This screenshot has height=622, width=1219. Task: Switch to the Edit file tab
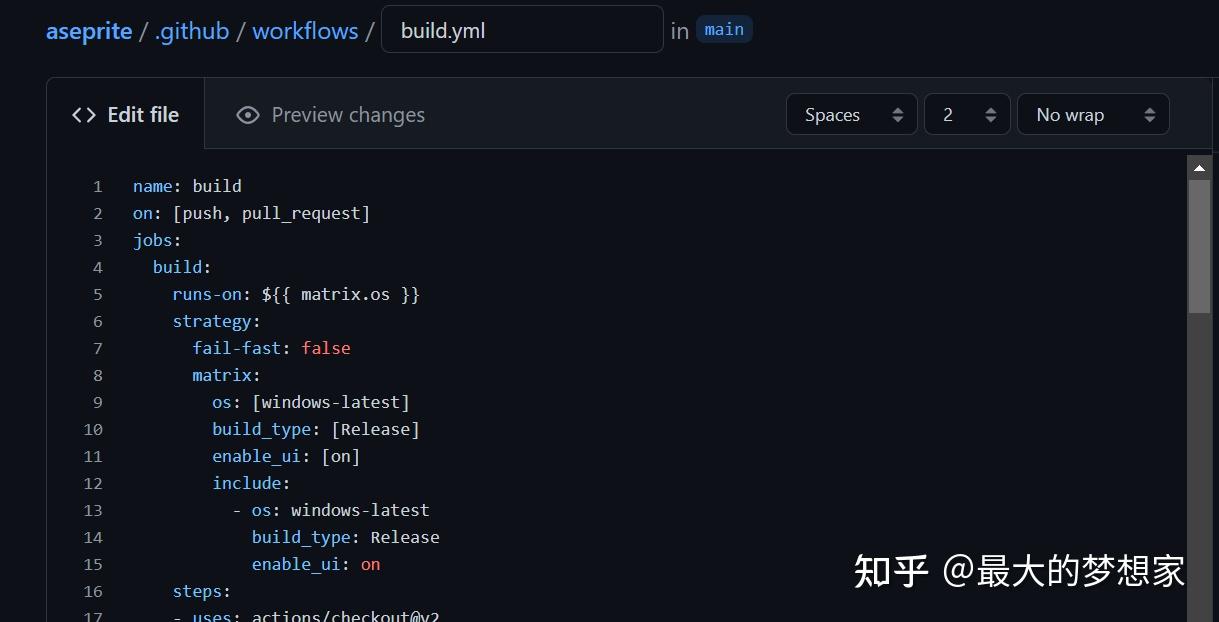coord(126,115)
